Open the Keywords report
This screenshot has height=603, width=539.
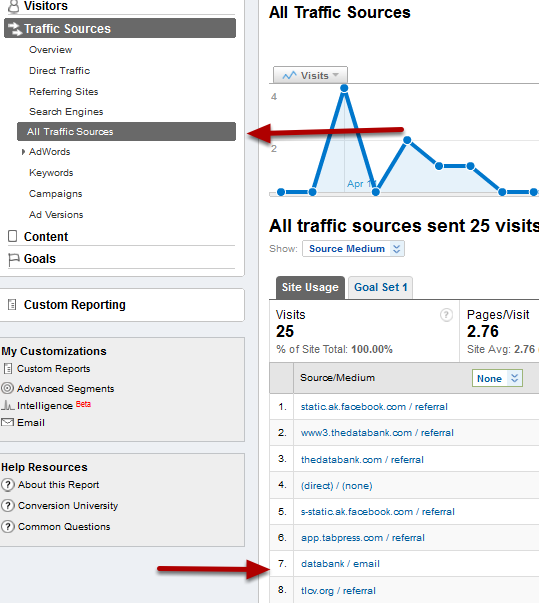pos(51,173)
